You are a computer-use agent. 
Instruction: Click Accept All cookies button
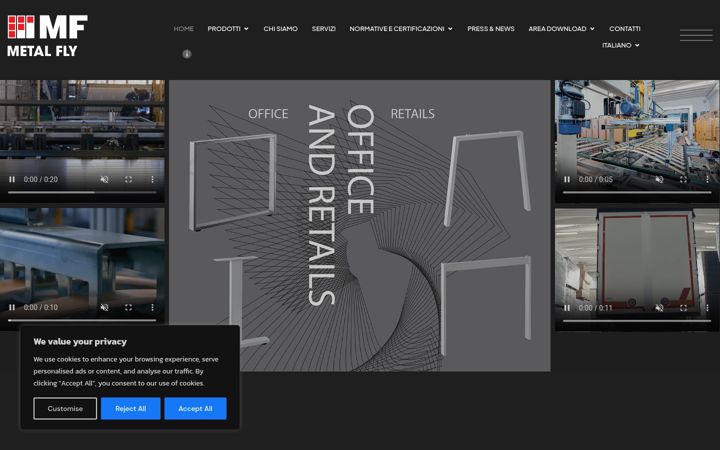pos(195,408)
